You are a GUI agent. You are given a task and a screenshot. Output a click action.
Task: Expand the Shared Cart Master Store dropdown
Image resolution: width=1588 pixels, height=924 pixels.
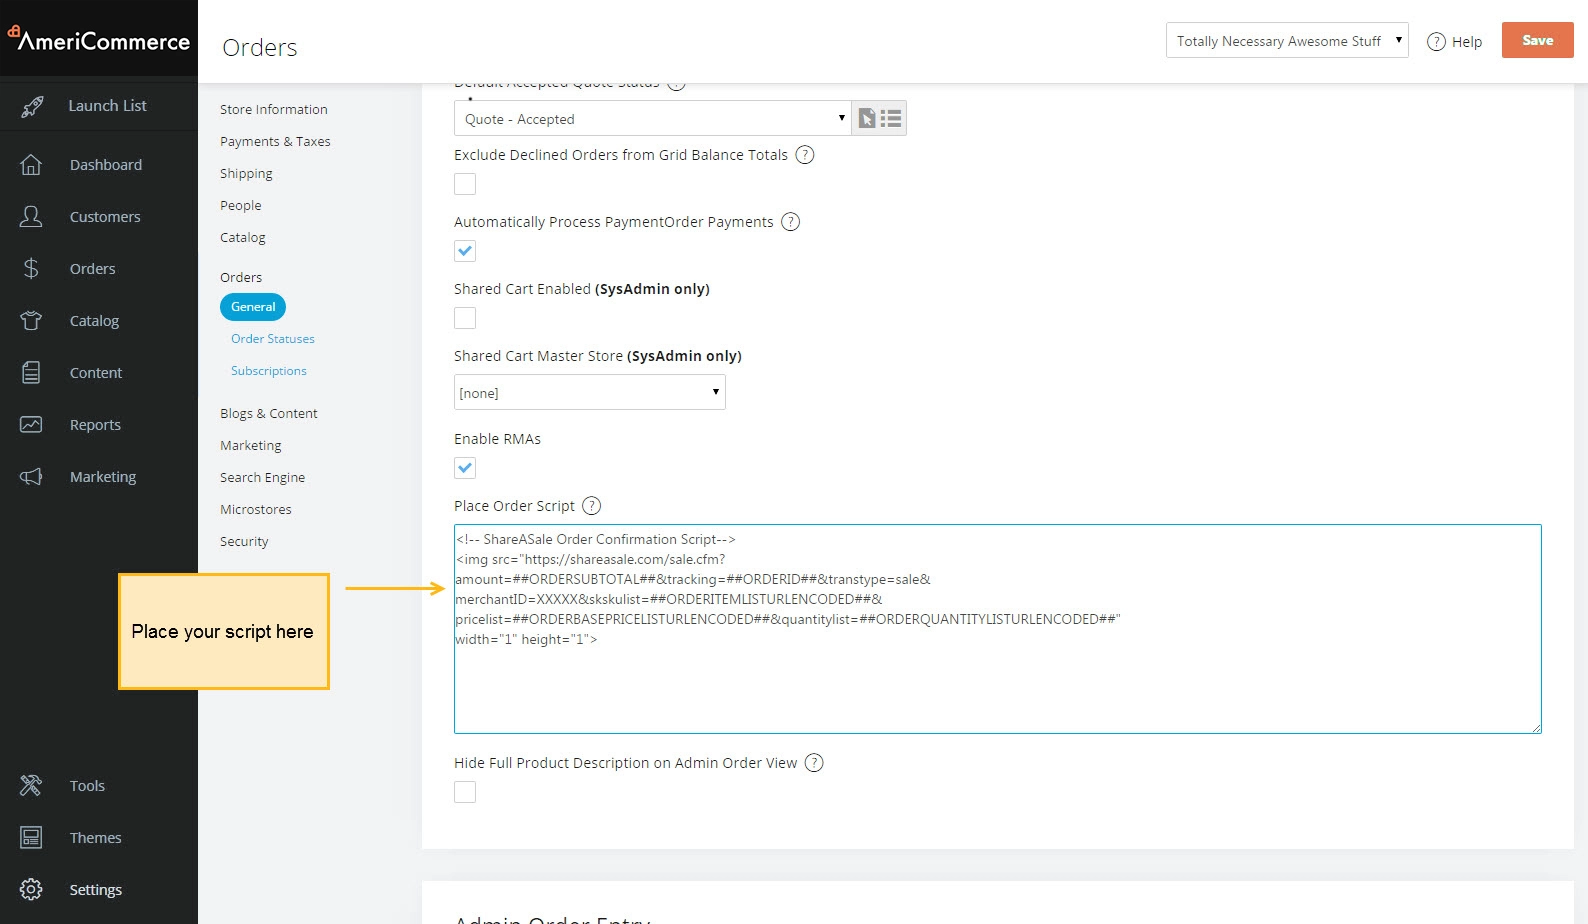pyautogui.click(x=589, y=393)
